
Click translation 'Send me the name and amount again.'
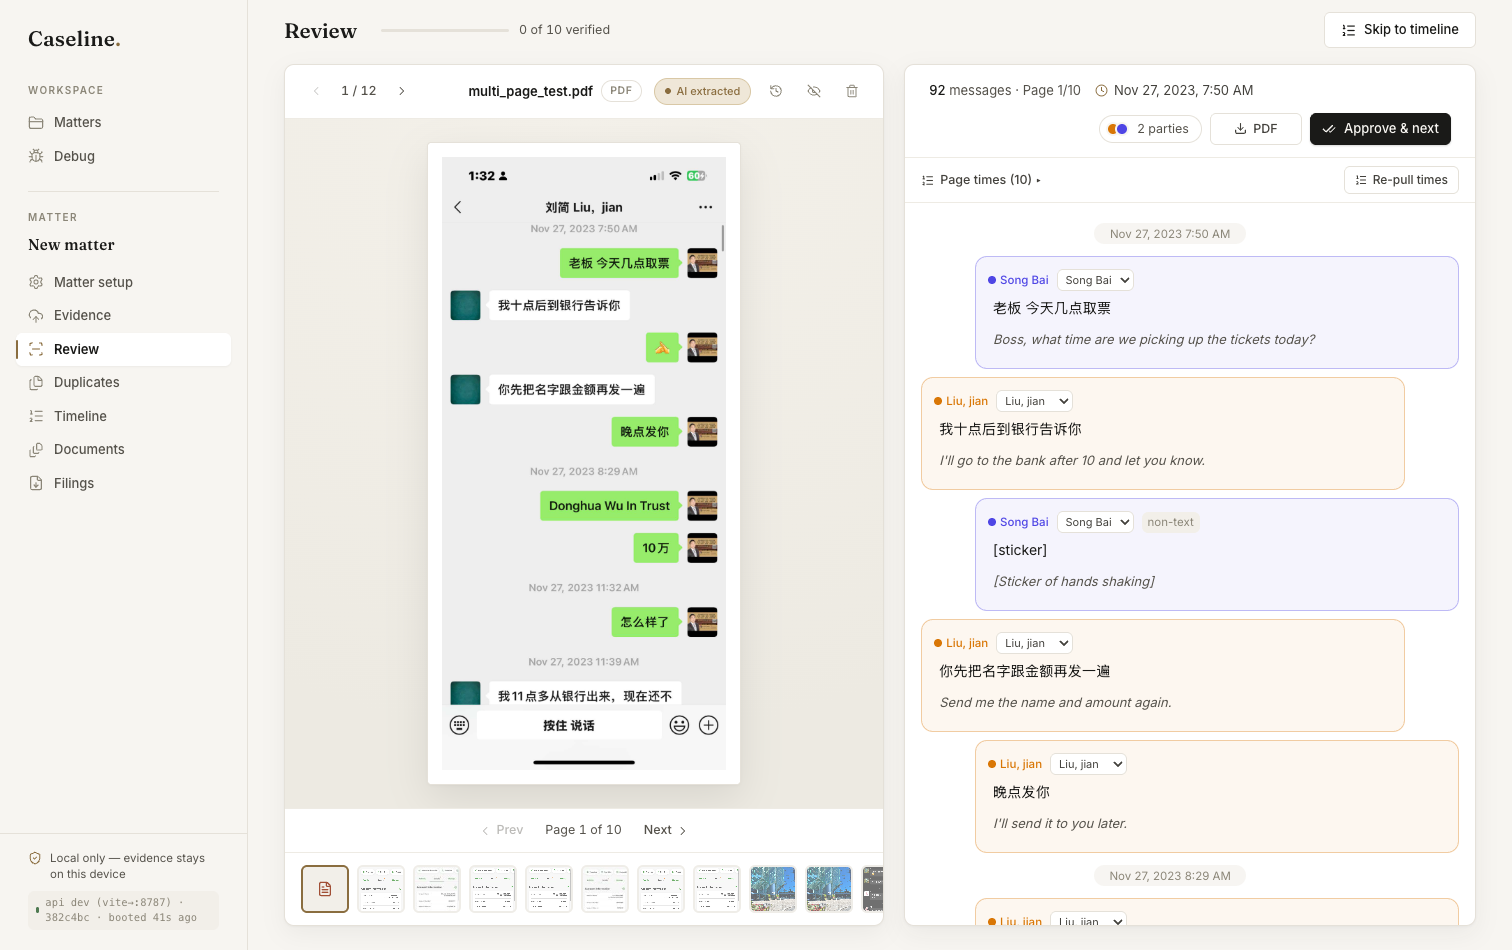[1055, 703]
